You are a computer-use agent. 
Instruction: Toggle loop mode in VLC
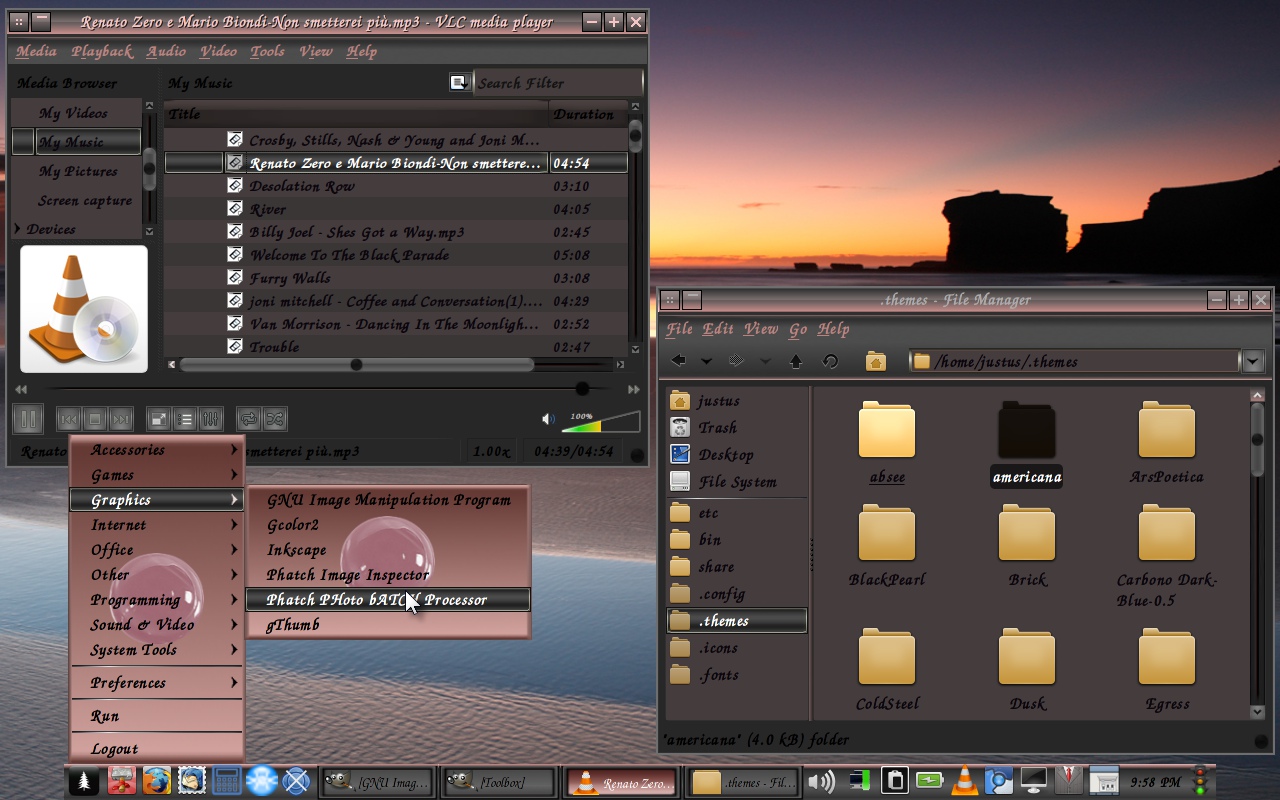(x=248, y=419)
